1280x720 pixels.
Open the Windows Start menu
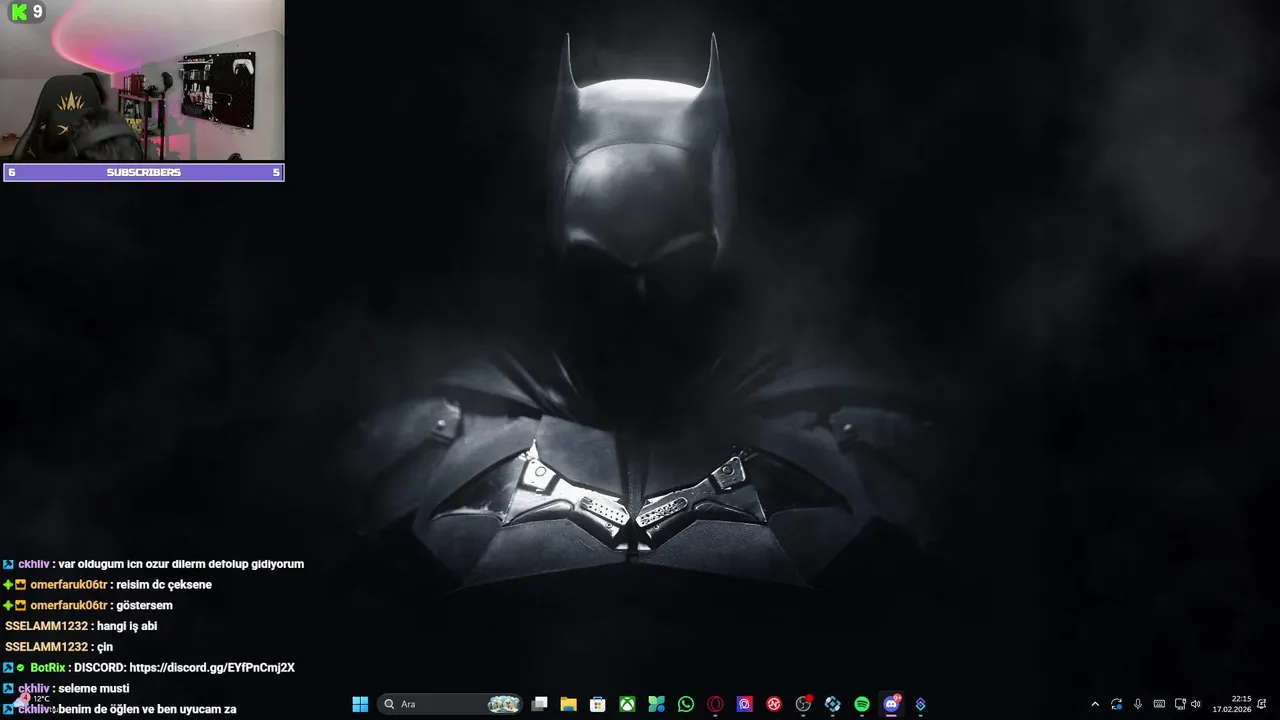(360, 704)
